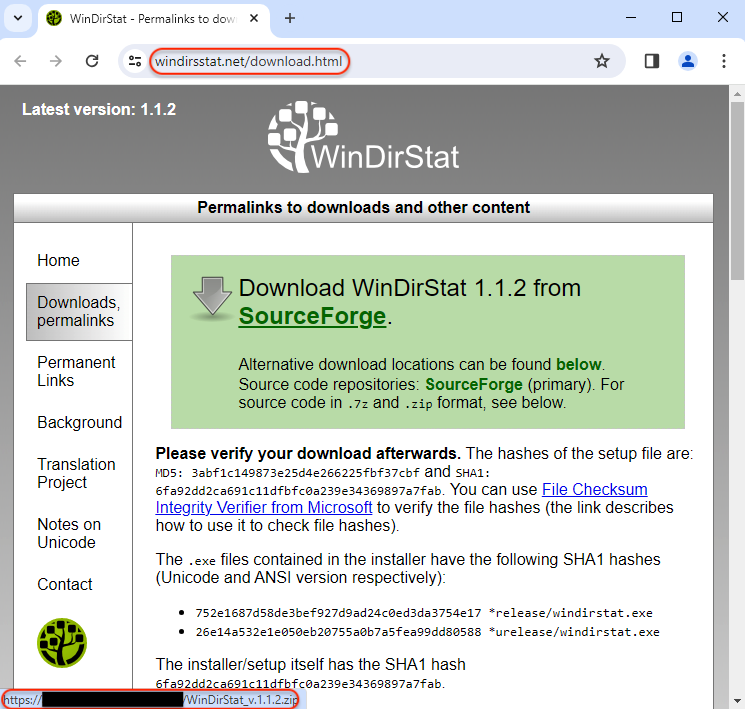Click 'Latest version: 1.1.2' text

coord(99,109)
